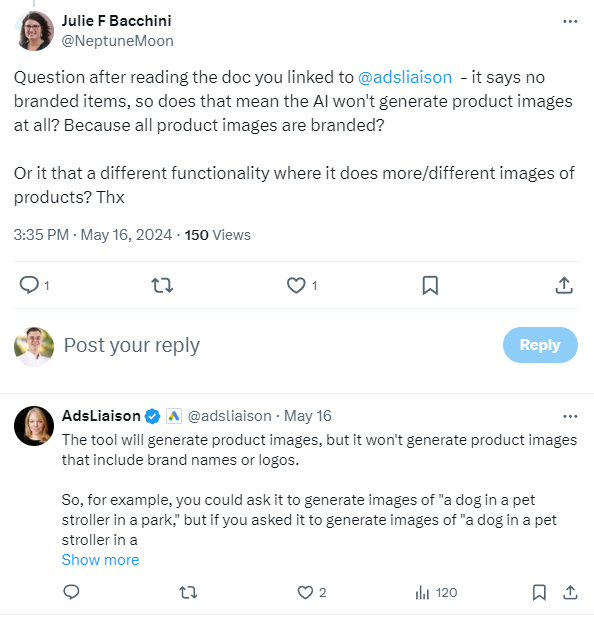The width and height of the screenshot is (594, 632).
Task: Open more options on Julie's tweet
Action: pos(570,21)
